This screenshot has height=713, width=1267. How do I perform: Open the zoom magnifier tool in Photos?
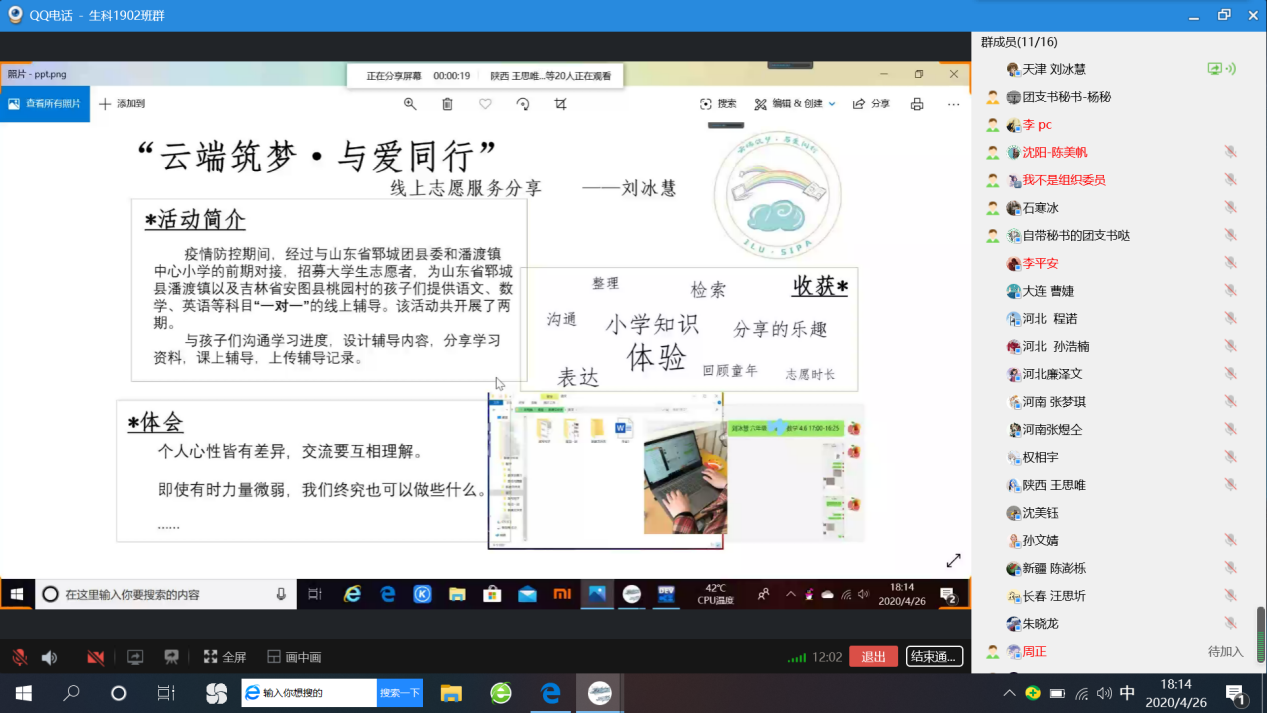click(x=410, y=103)
